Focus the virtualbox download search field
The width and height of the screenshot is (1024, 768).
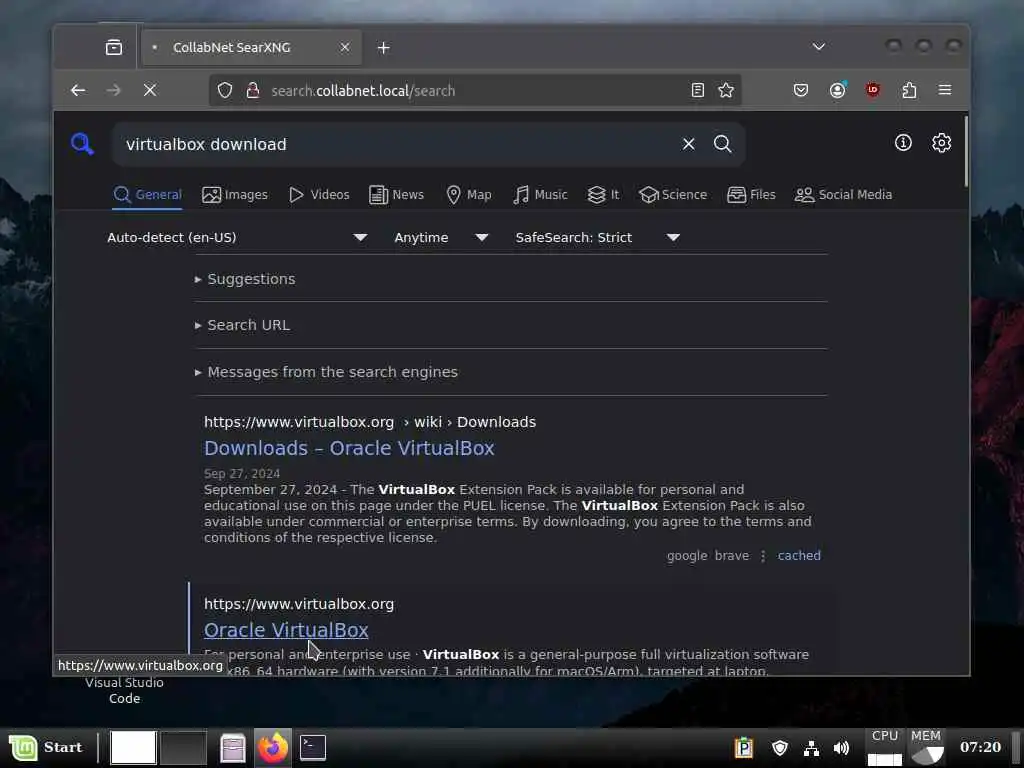pyautogui.click(x=398, y=144)
